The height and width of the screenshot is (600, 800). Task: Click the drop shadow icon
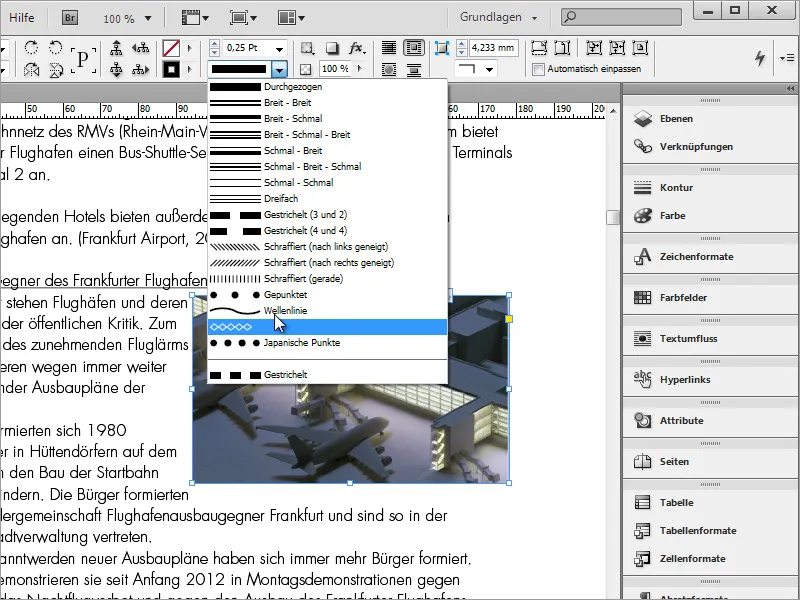(x=332, y=48)
